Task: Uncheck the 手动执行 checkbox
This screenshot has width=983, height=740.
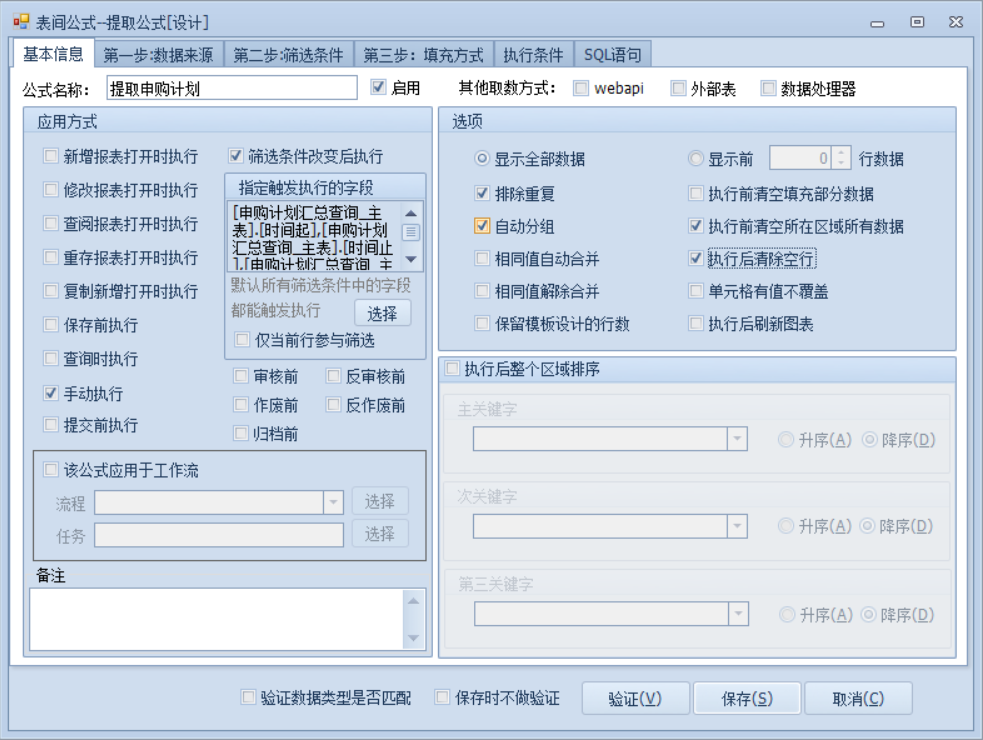Action: click(51, 393)
